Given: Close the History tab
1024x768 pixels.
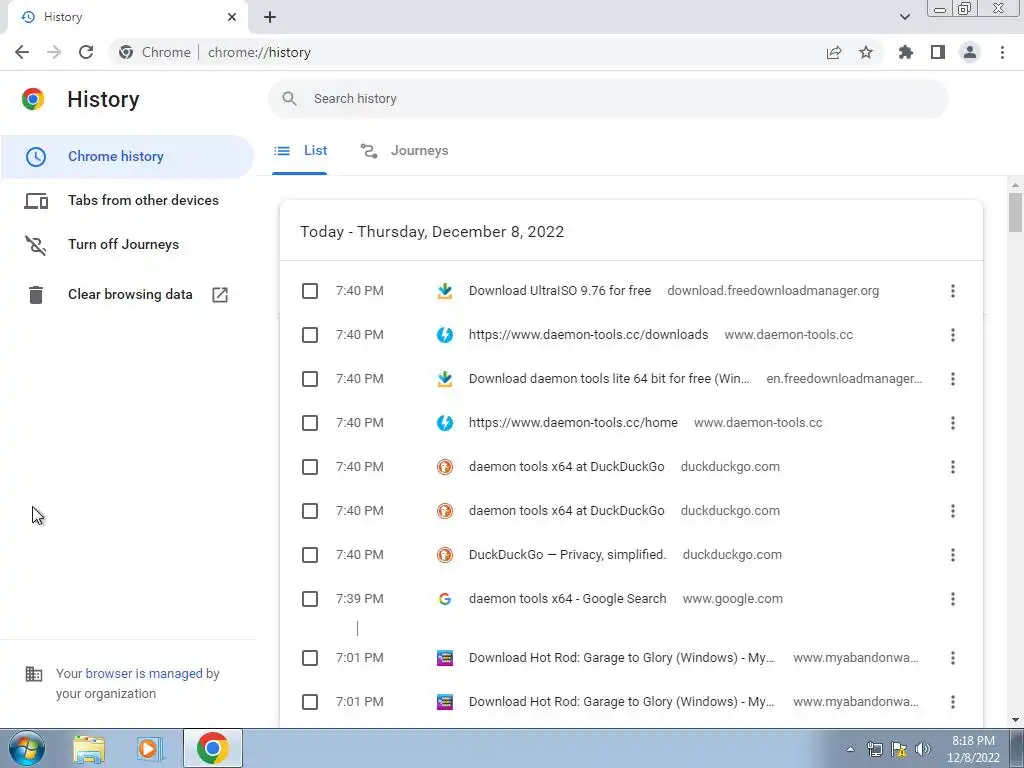Looking at the screenshot, I should pyautogui.click(x=232, y=17).
